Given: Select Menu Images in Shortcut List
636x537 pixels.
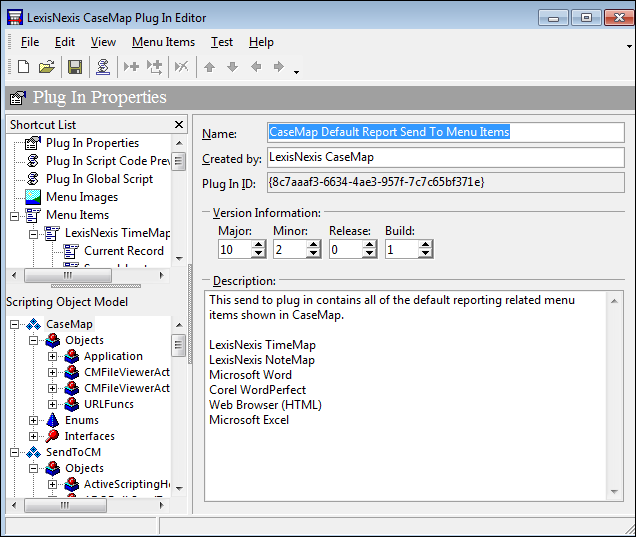Looking at the screenshot, I should [81, 197].
